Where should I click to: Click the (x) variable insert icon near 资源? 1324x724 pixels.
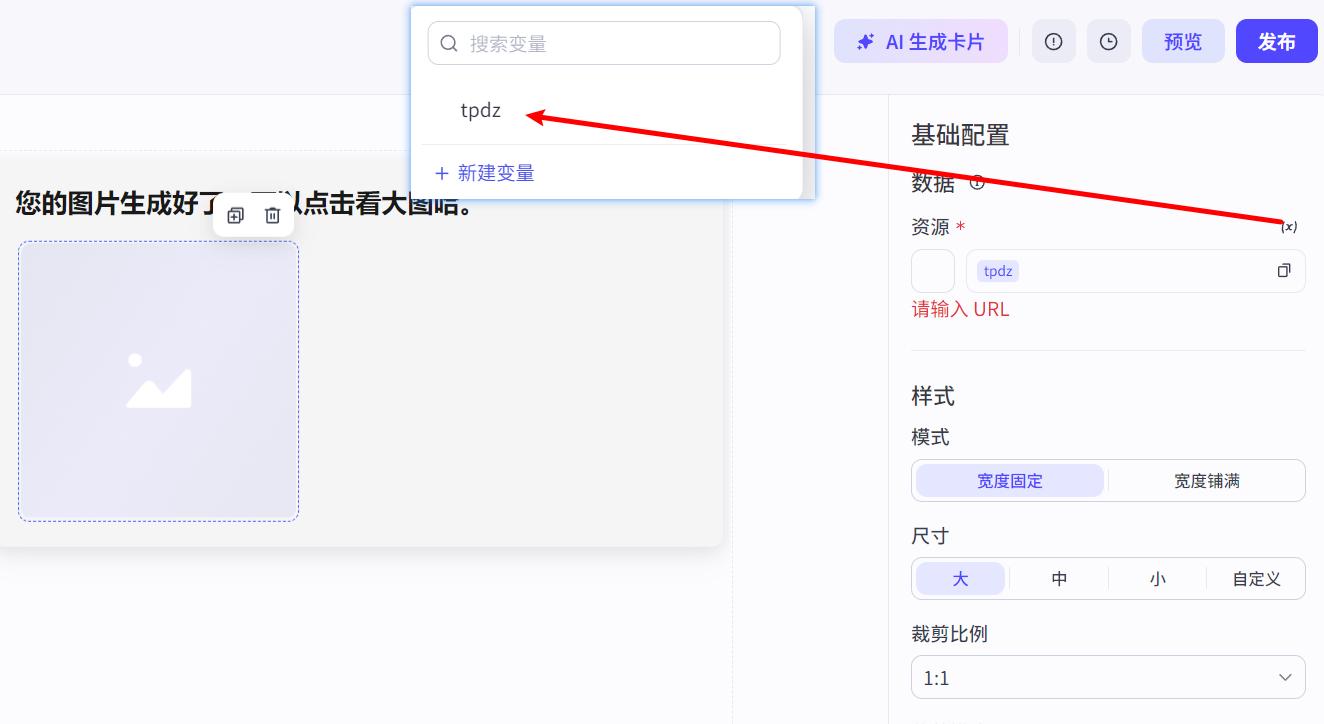coord(1289,226)
